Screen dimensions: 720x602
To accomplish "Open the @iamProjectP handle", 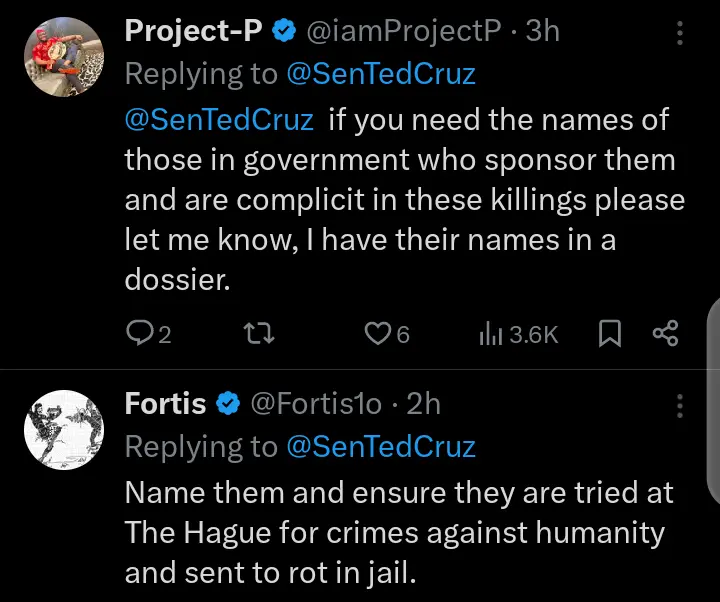I will point(403,32).
